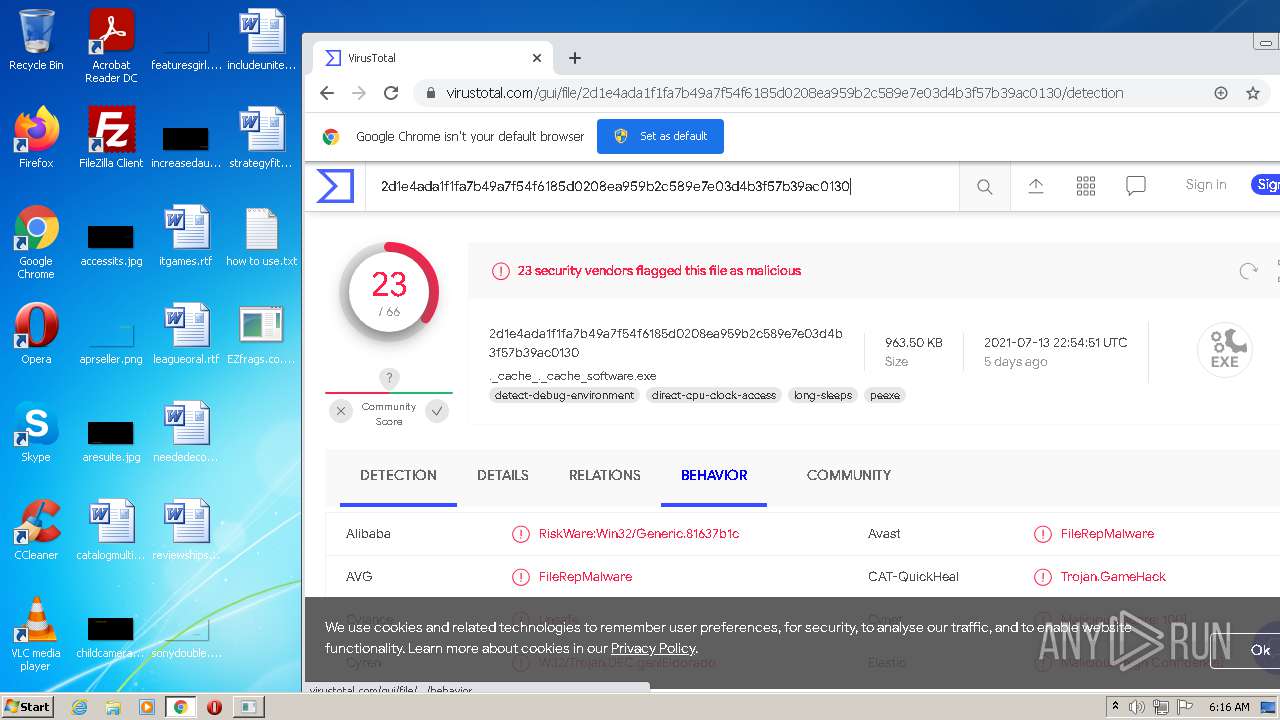Bookmark this page with star icon
1280x720 pixels.
[x=1252, y=93]
